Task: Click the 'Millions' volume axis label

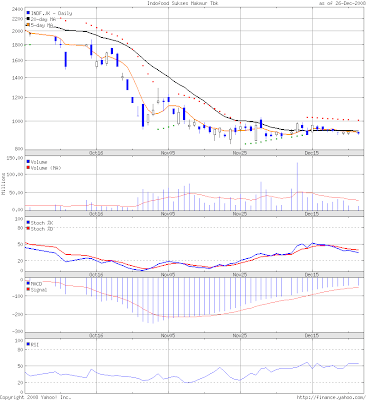Action: pyautogui.click(x=3, y=184)
